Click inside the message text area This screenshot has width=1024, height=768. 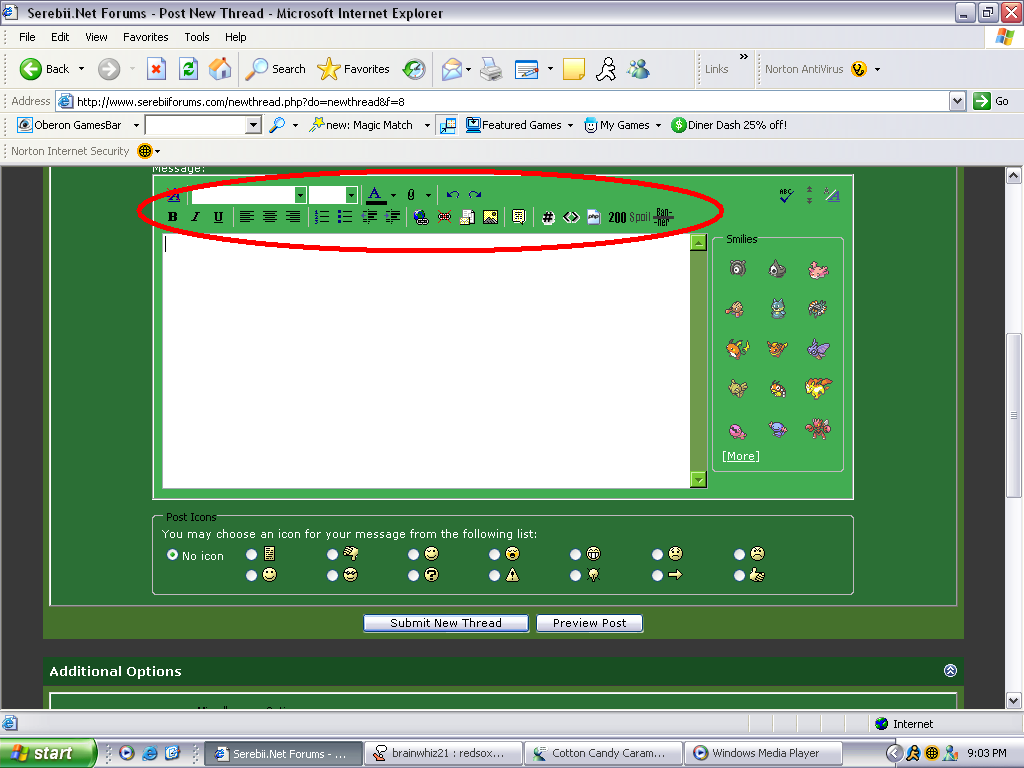[x=425, y=360]
